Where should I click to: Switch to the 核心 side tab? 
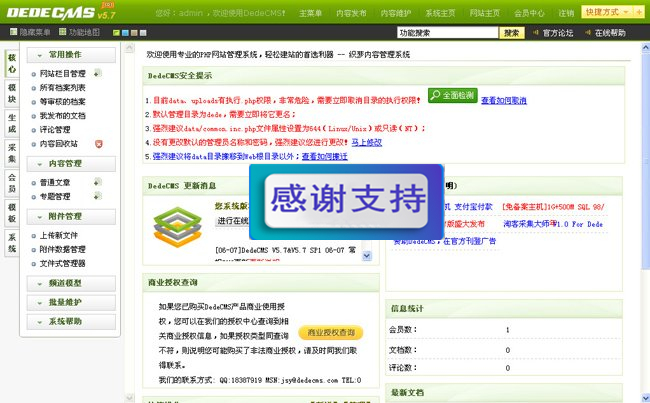[12, 63]
